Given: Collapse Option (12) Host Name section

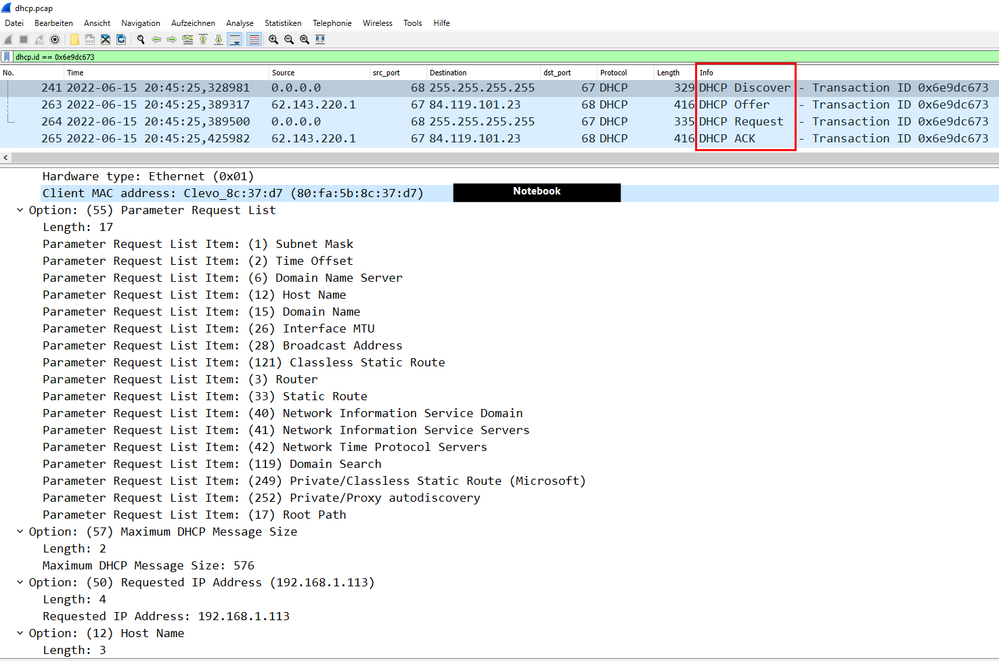Looking at the screenshot, I should (19, 633).
